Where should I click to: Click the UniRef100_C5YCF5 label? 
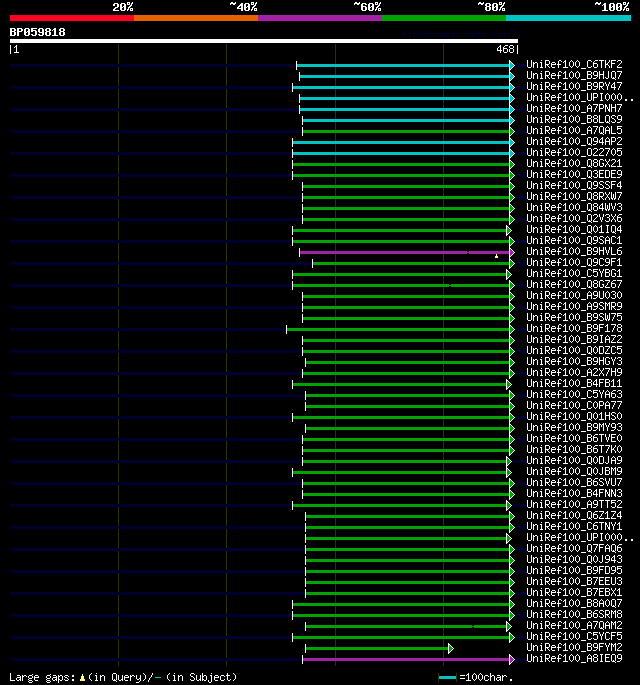[574, 637]
